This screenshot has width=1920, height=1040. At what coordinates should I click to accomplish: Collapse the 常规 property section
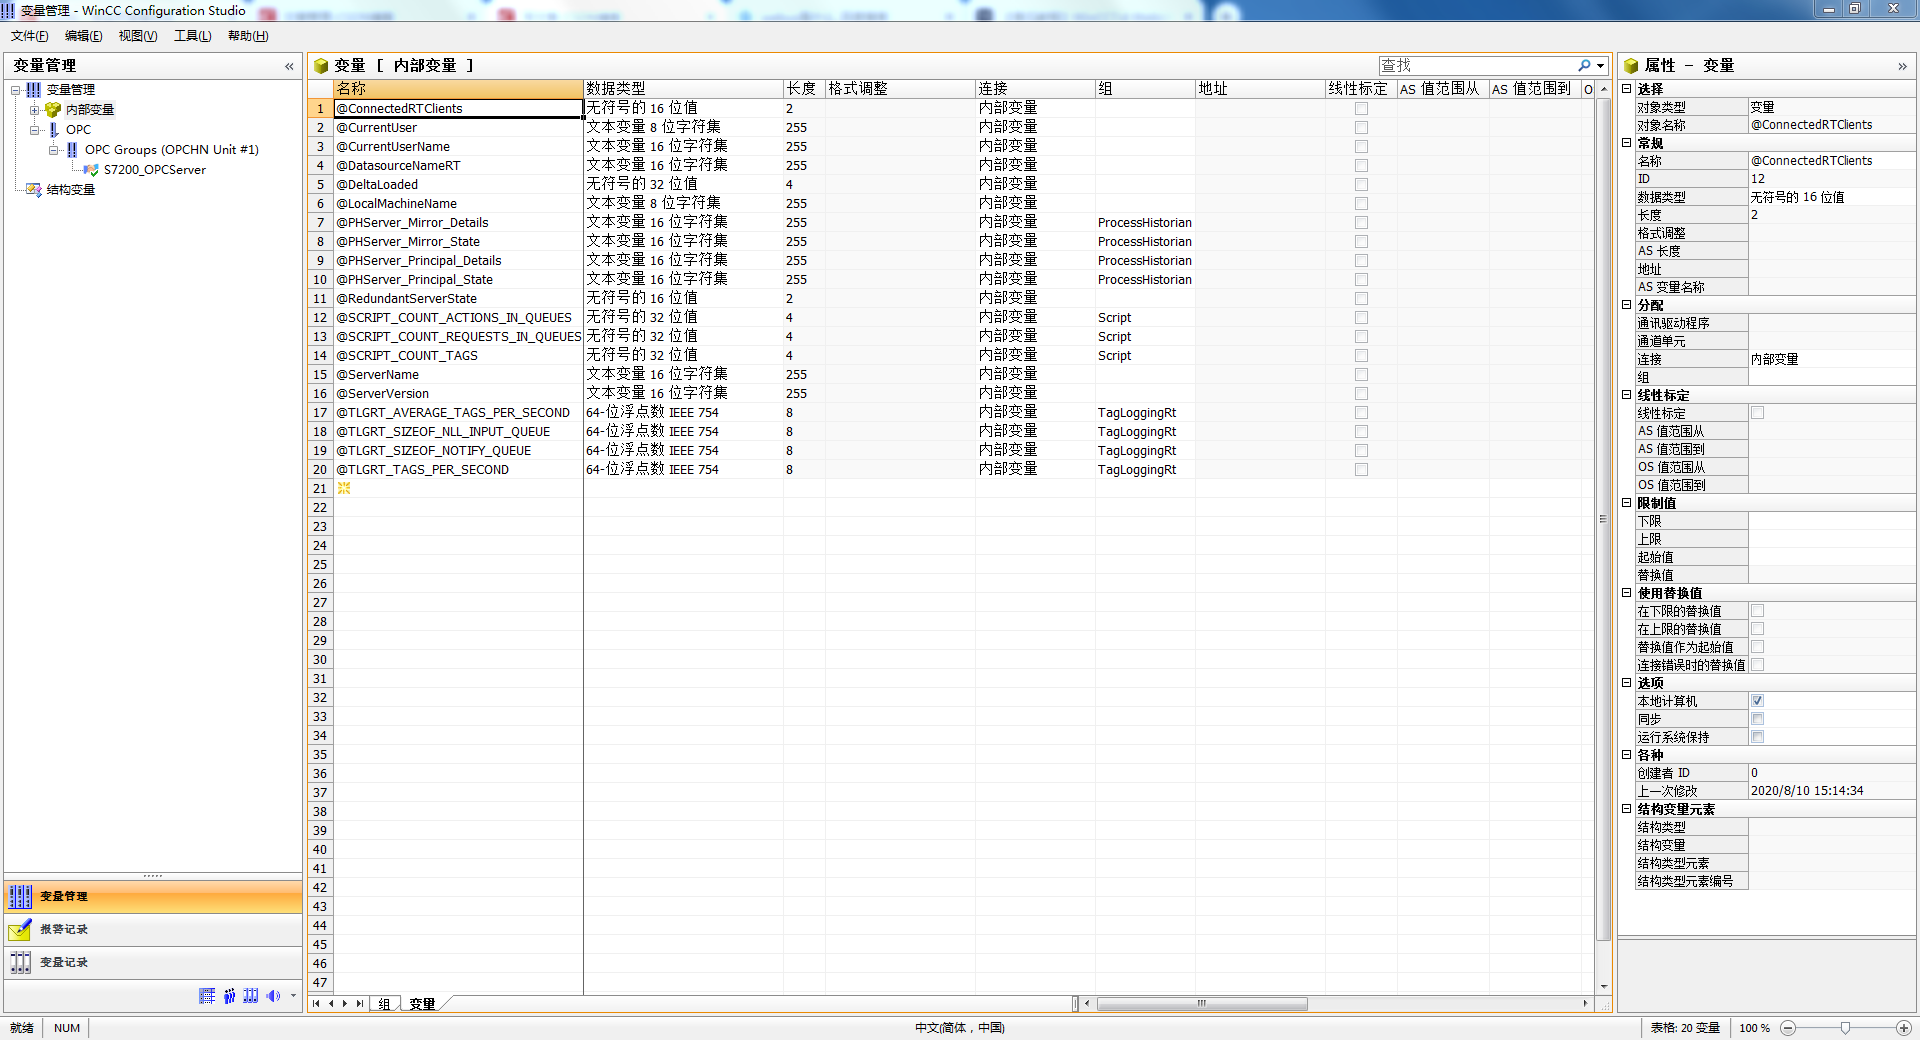(1627, 143)
